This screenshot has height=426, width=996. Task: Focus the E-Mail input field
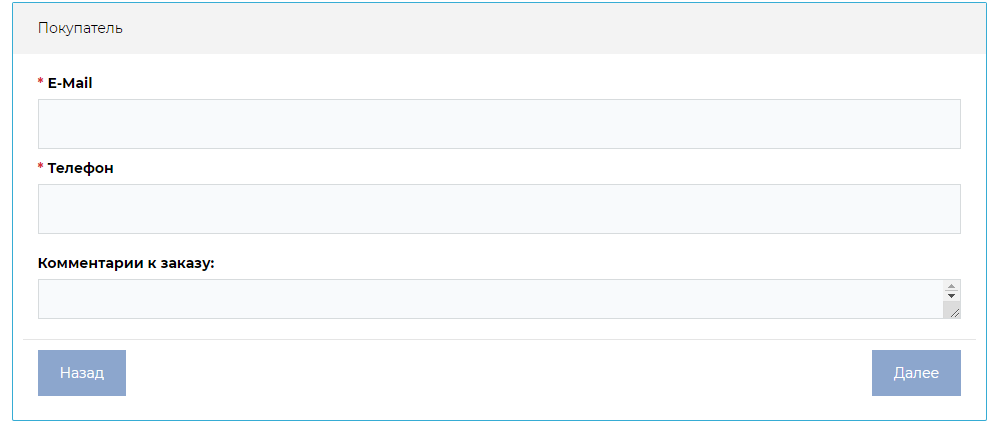point(499,124)
